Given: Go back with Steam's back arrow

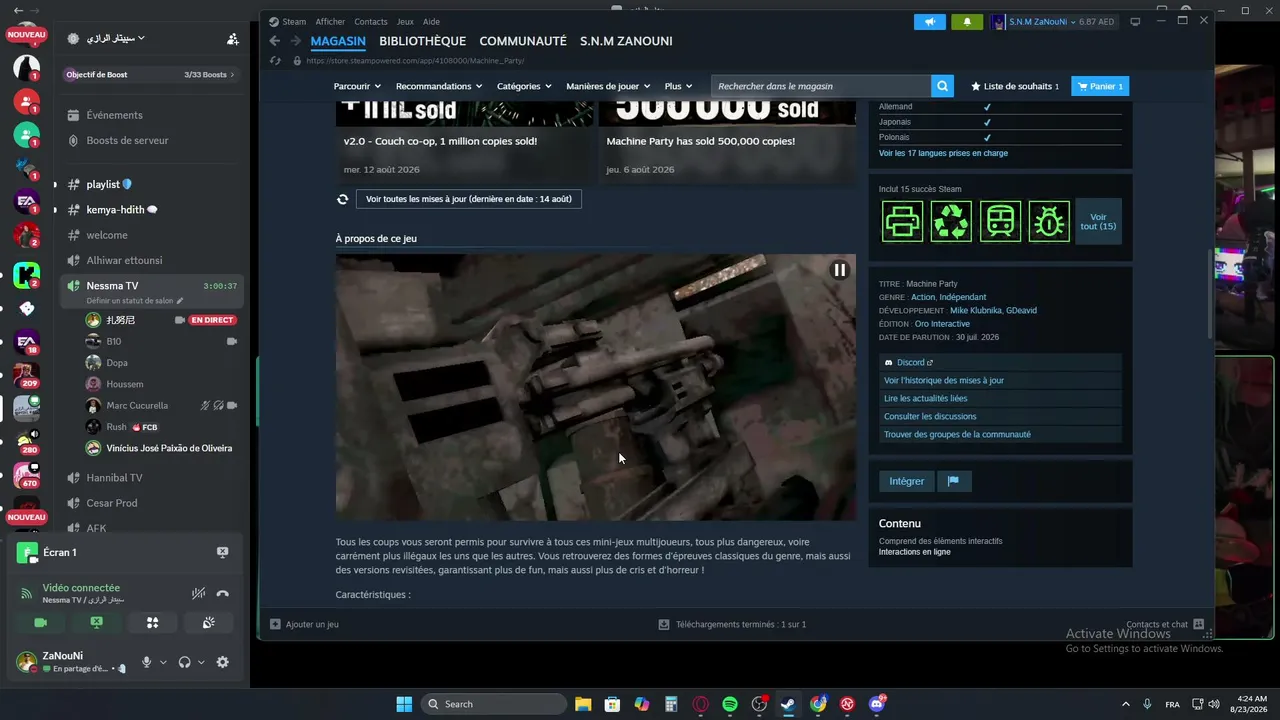Looking at the screenshot, I should click(275, 41).
